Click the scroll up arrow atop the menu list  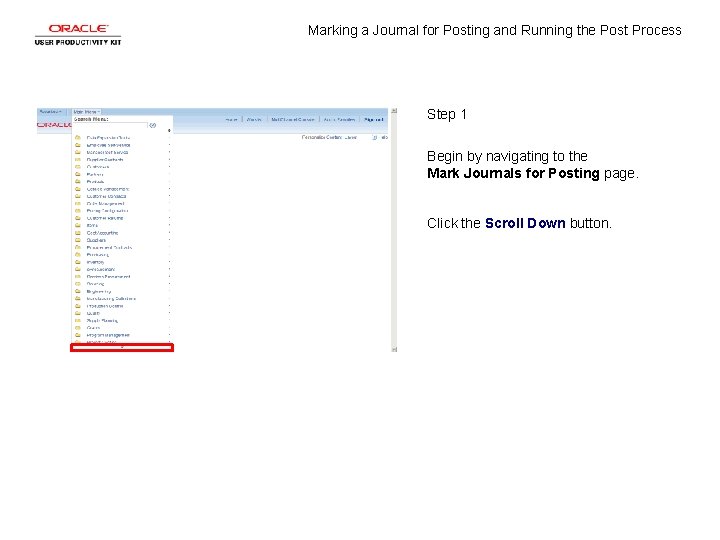(169, 131)
